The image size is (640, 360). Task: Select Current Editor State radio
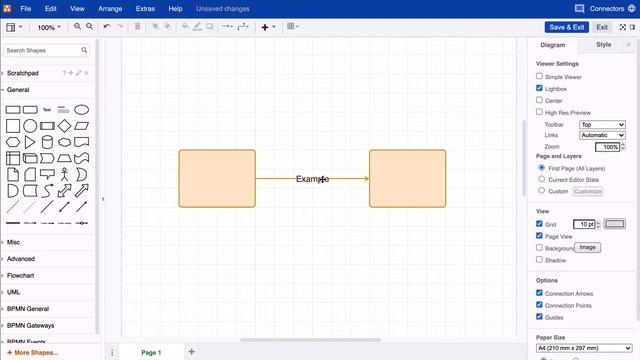542,179
